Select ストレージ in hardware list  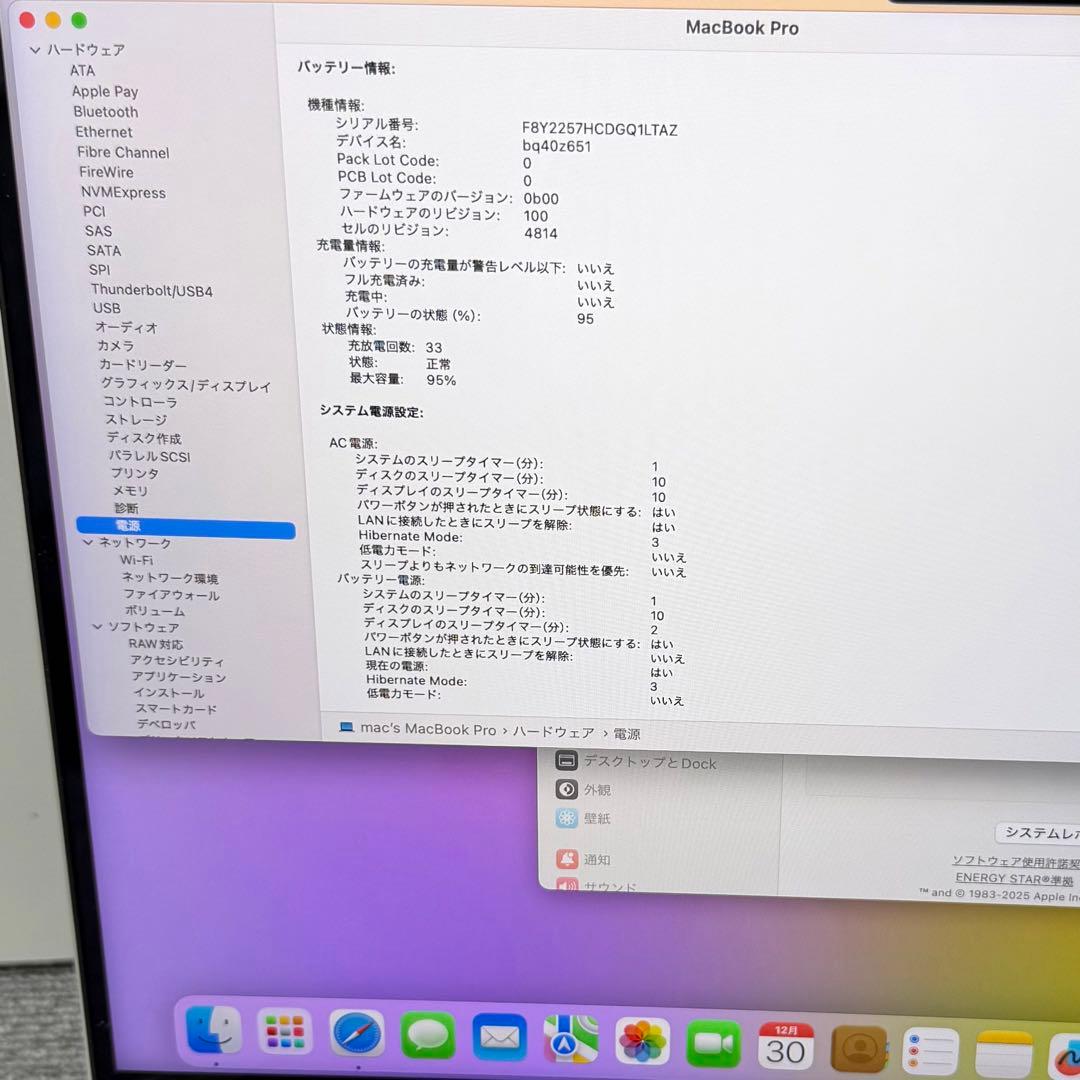(x=136, y=419)
